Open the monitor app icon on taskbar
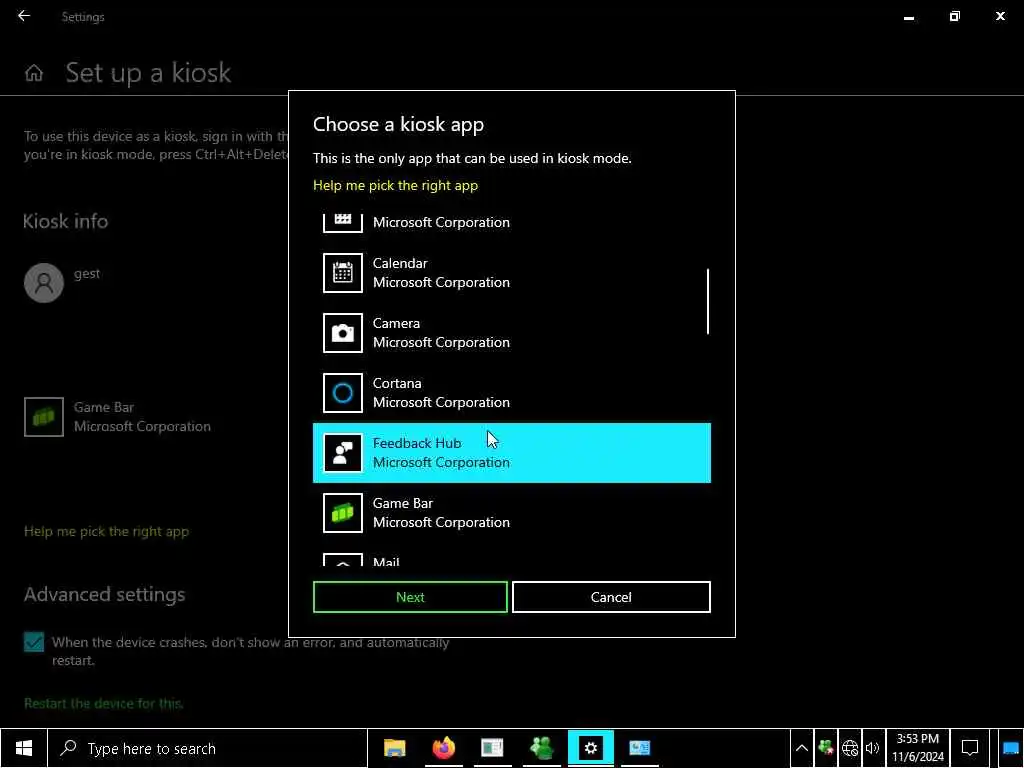 [x=639, y=748]
